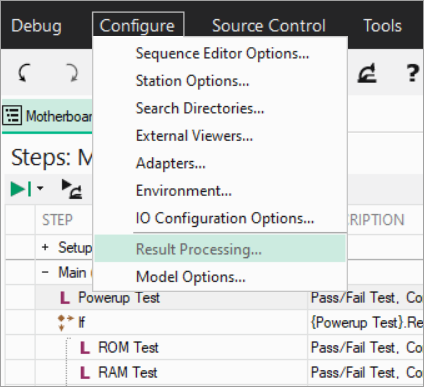Open the Tools menu

click(x=383, y=26)
